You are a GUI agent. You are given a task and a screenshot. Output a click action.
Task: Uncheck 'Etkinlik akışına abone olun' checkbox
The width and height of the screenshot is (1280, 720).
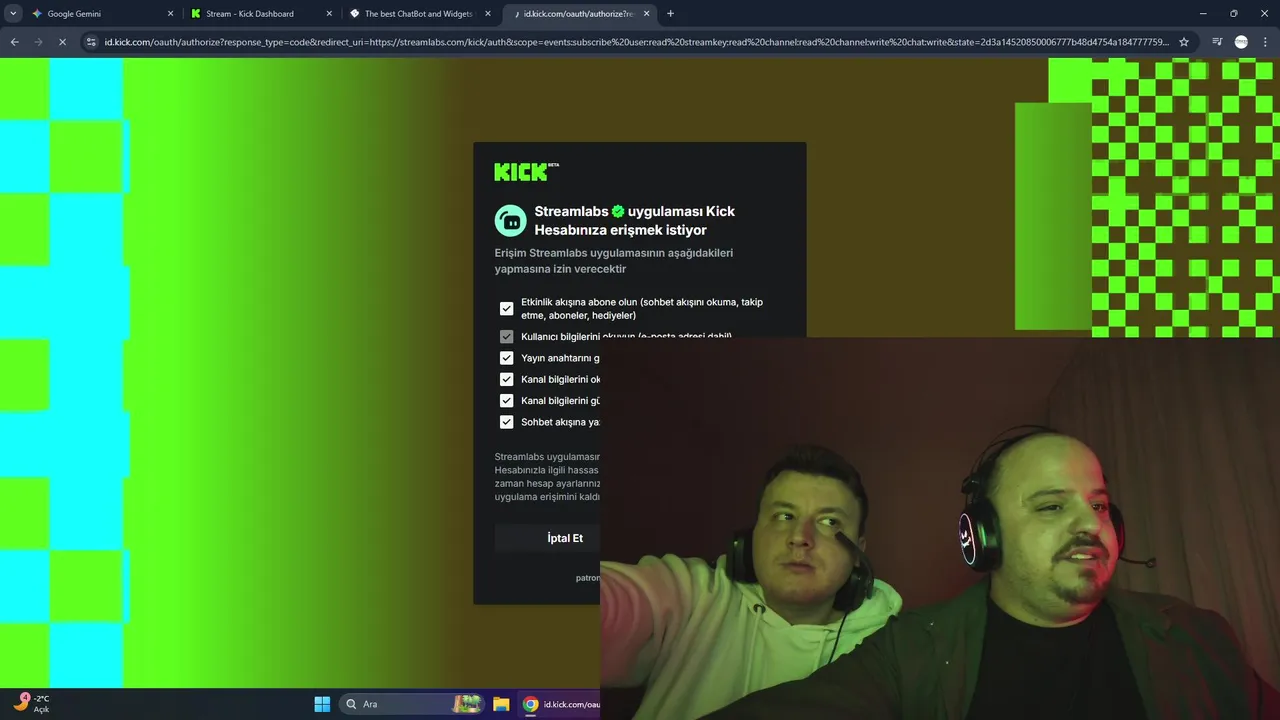coord(506,309)
